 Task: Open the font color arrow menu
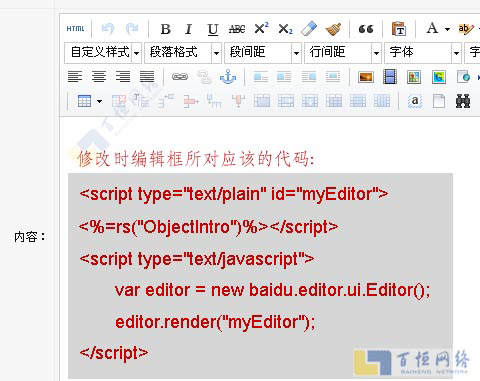pyautogui.click(x=447, y=29)
